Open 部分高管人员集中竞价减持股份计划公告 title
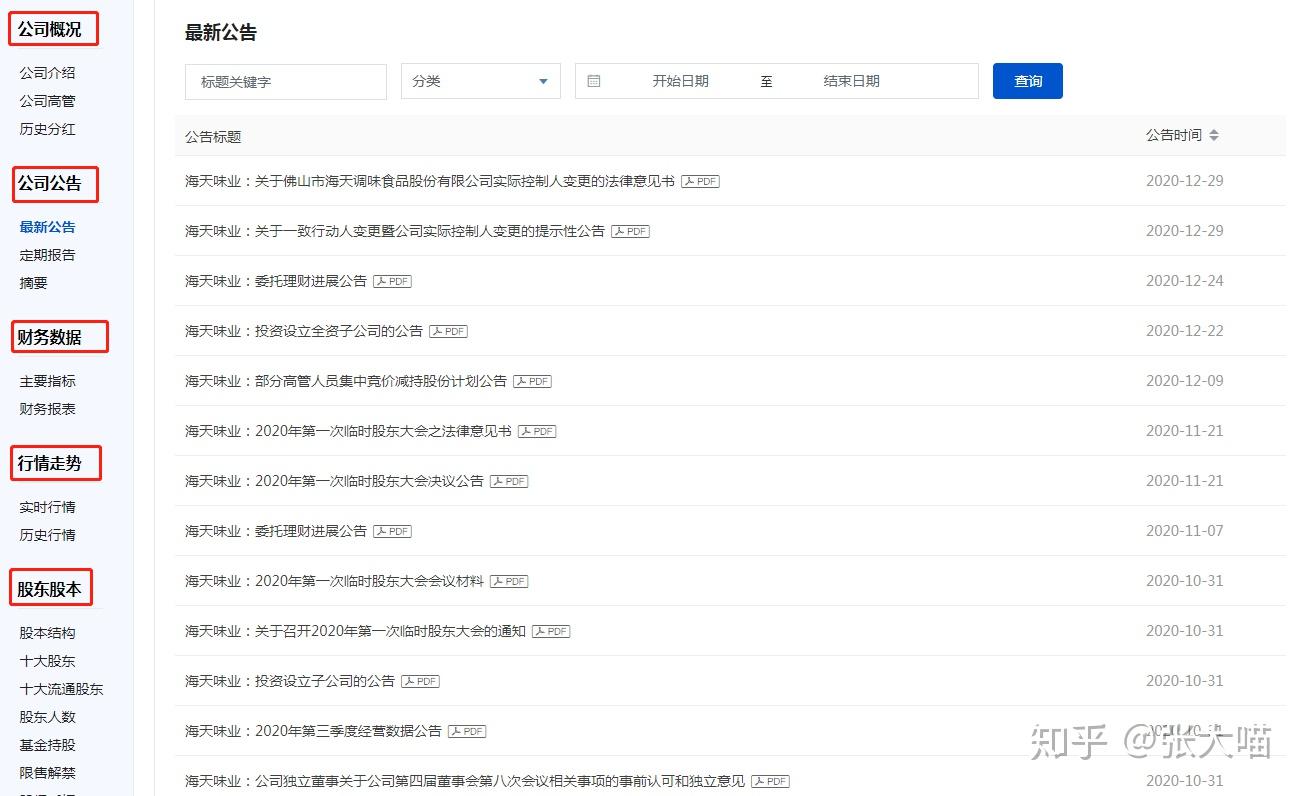1305x796 pixels. coord(346,381)
